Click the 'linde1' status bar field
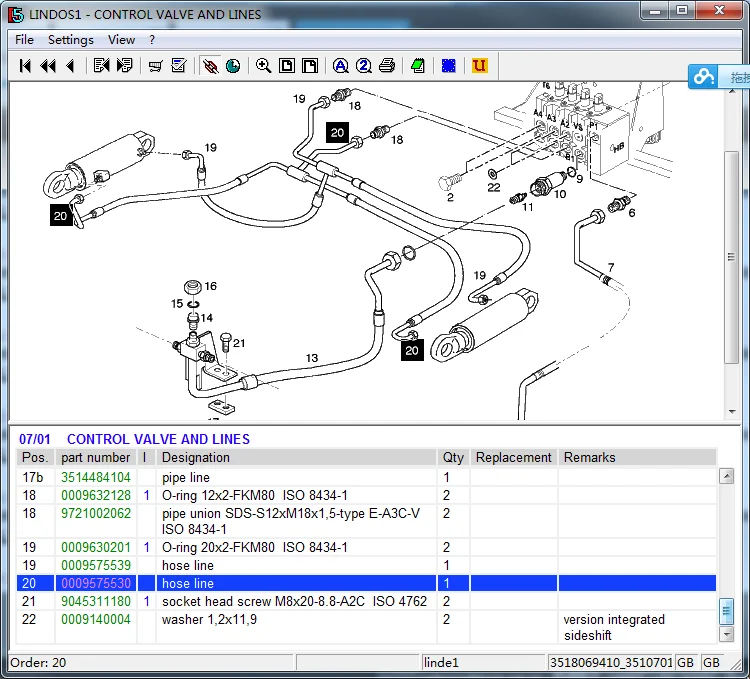Viewport: 750px width, 679px height. (484, 662)
